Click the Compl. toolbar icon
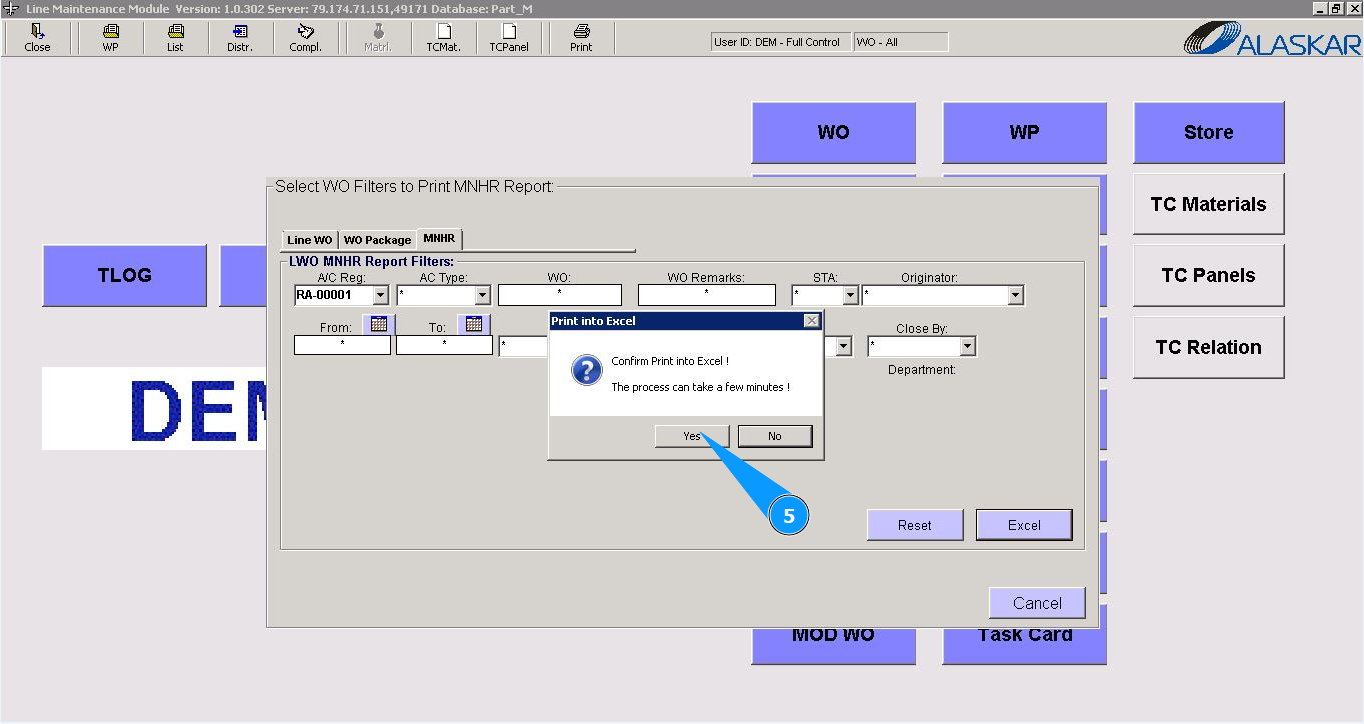 coord(305,38)
